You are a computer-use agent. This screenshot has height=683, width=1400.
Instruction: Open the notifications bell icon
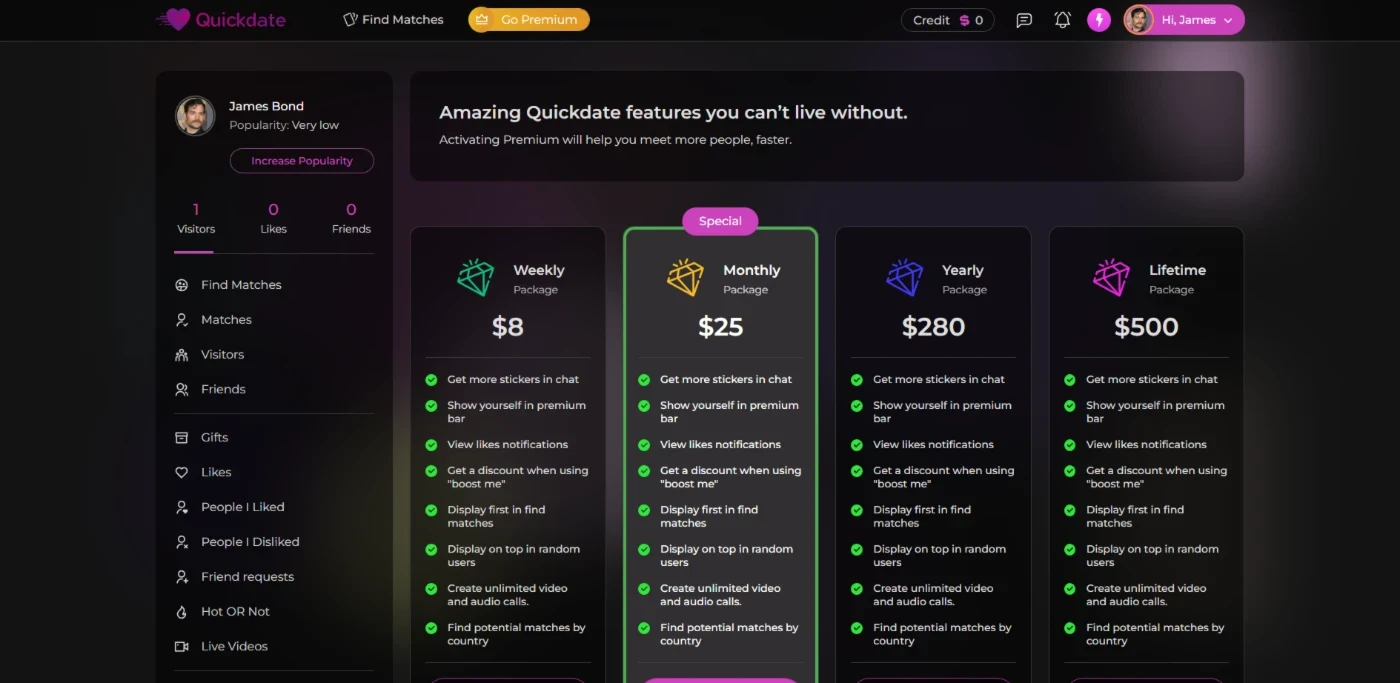1062,20
